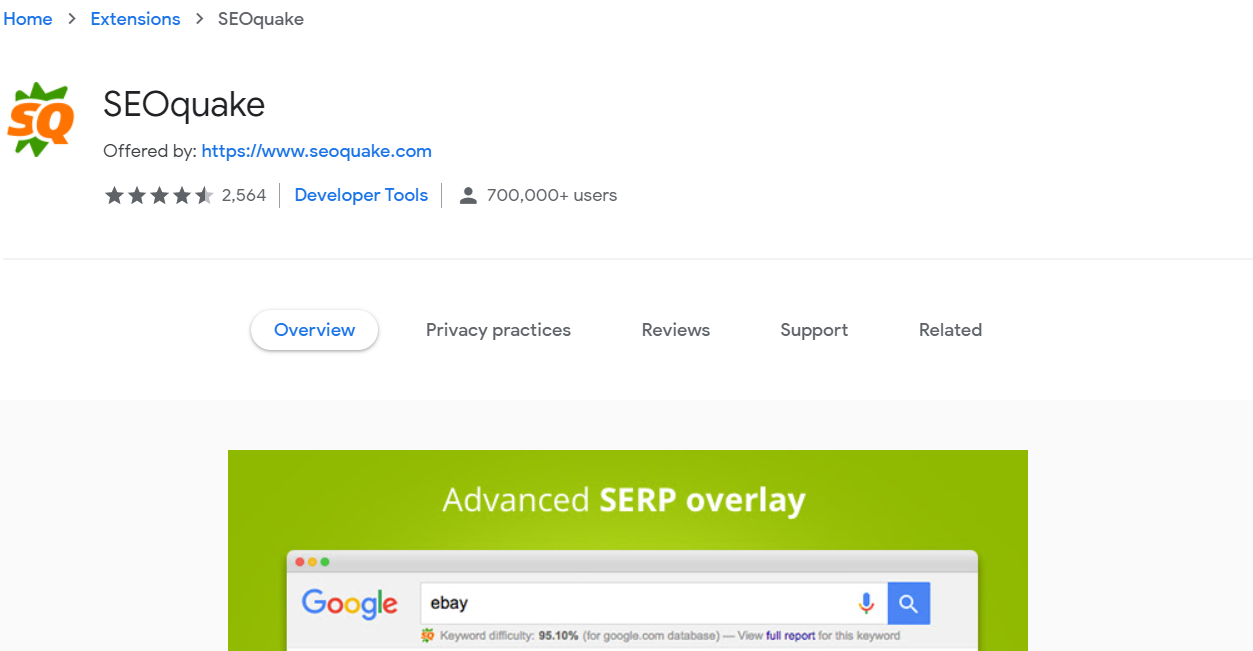Click the Google logo in the preview
The image size is (1253, 651).
tap(350, 604)
